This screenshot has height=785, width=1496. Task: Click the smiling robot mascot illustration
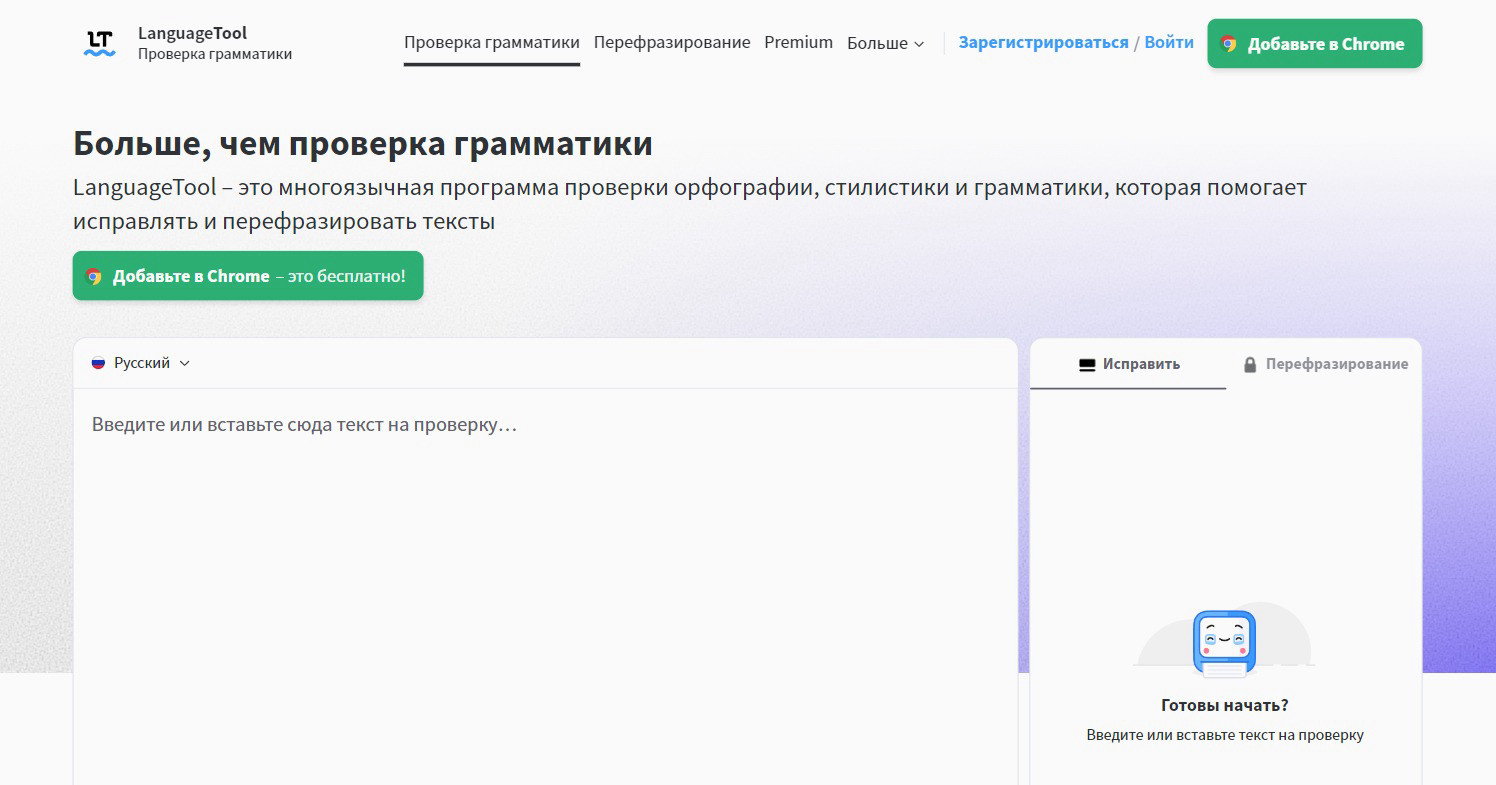point(1224,644)
